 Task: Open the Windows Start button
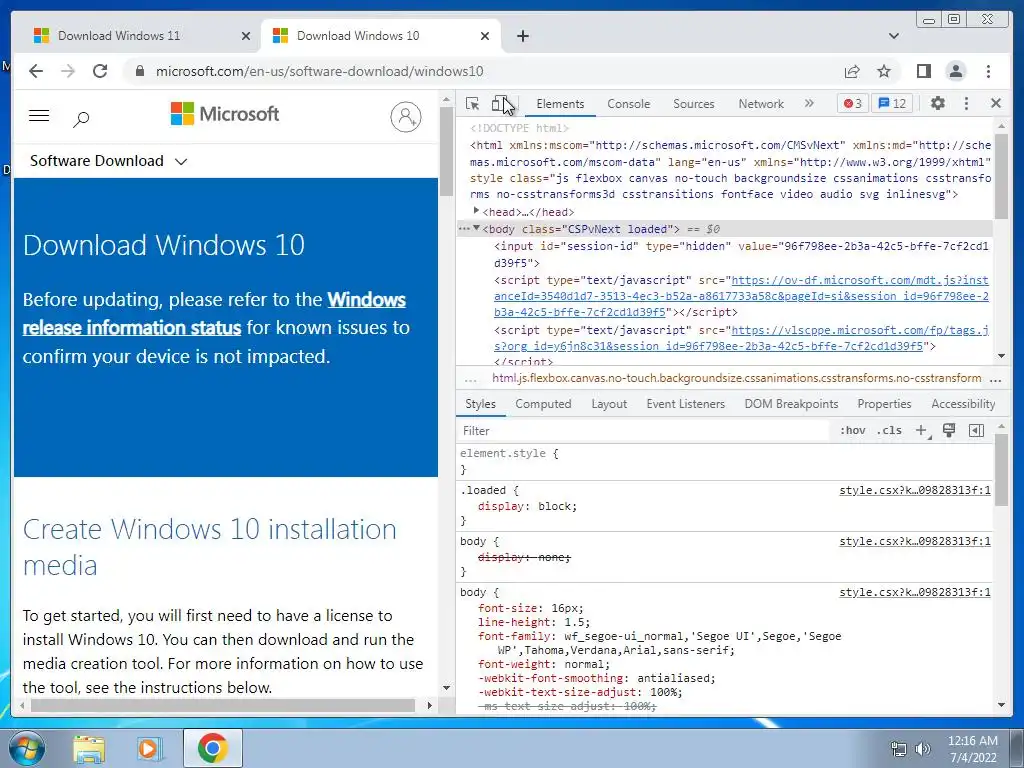click(x=27, y=748)
